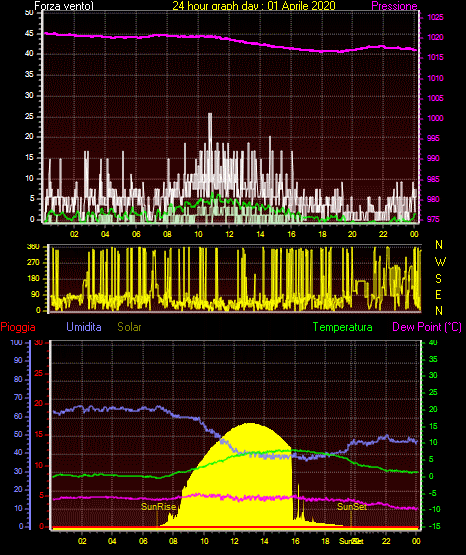Click the Pioggia legend label
This screenshot has width=466, height=555.
(x=18, y=327)
